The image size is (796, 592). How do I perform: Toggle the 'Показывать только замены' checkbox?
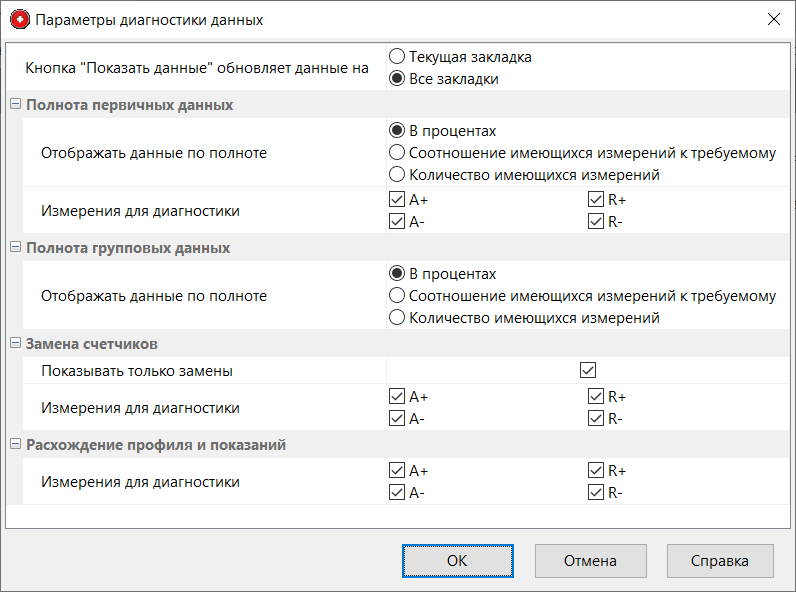pos(588,371)
